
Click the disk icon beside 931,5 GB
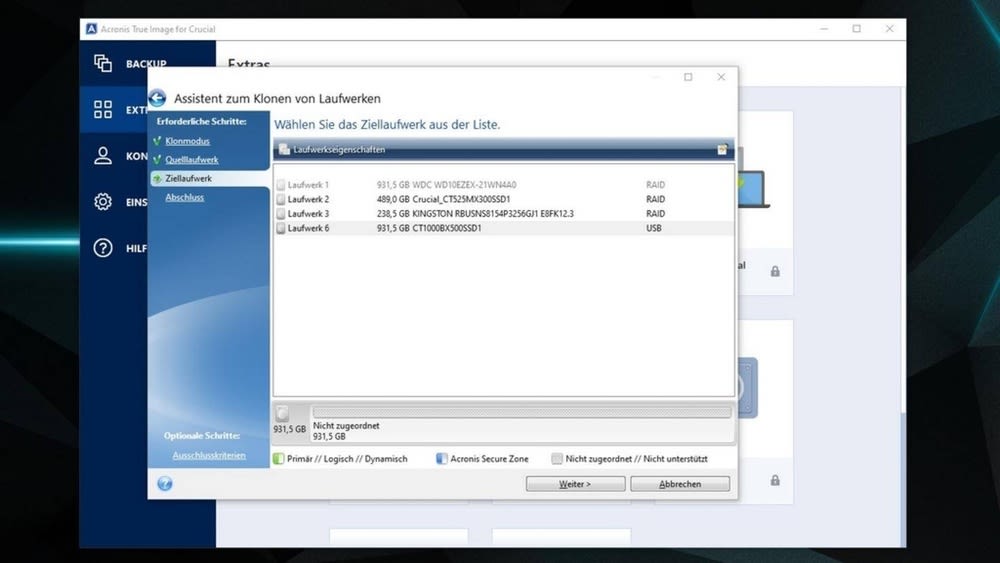[283, 413]
